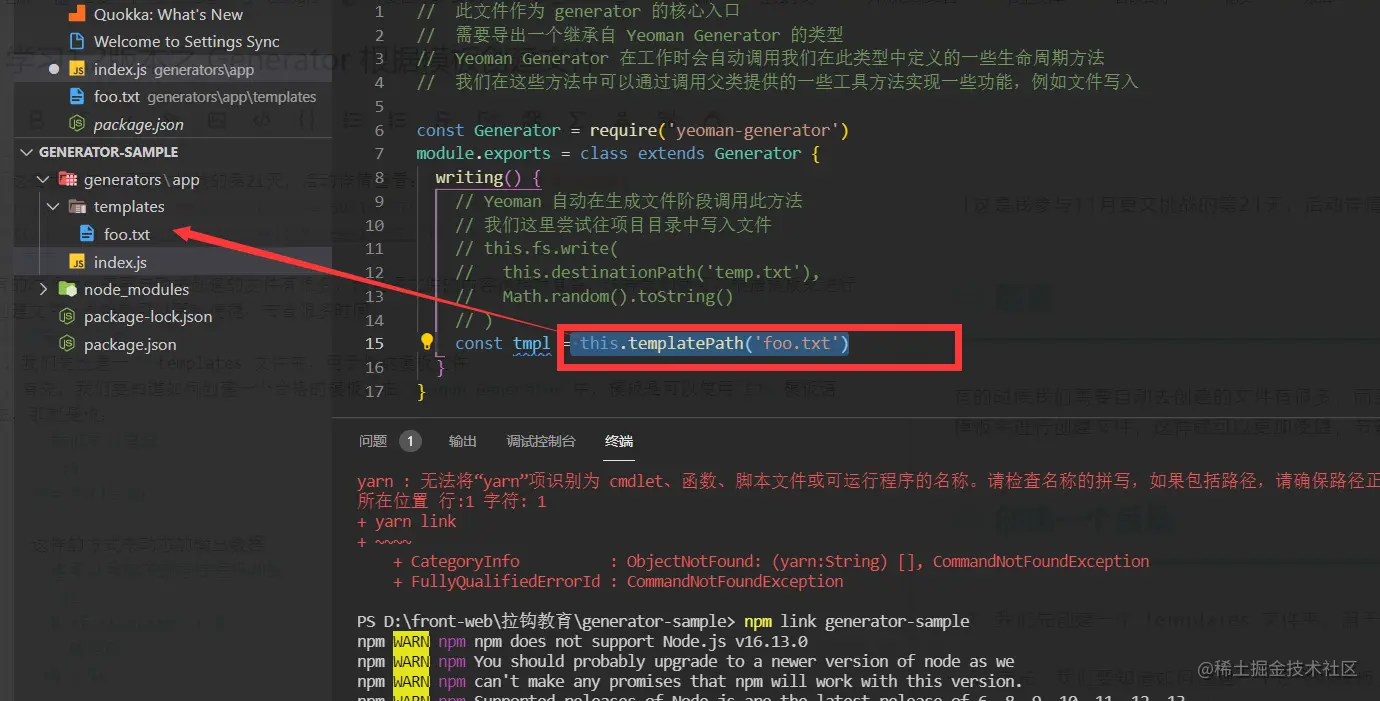Click the green node_modules folder icon

[x=68, y=289]
